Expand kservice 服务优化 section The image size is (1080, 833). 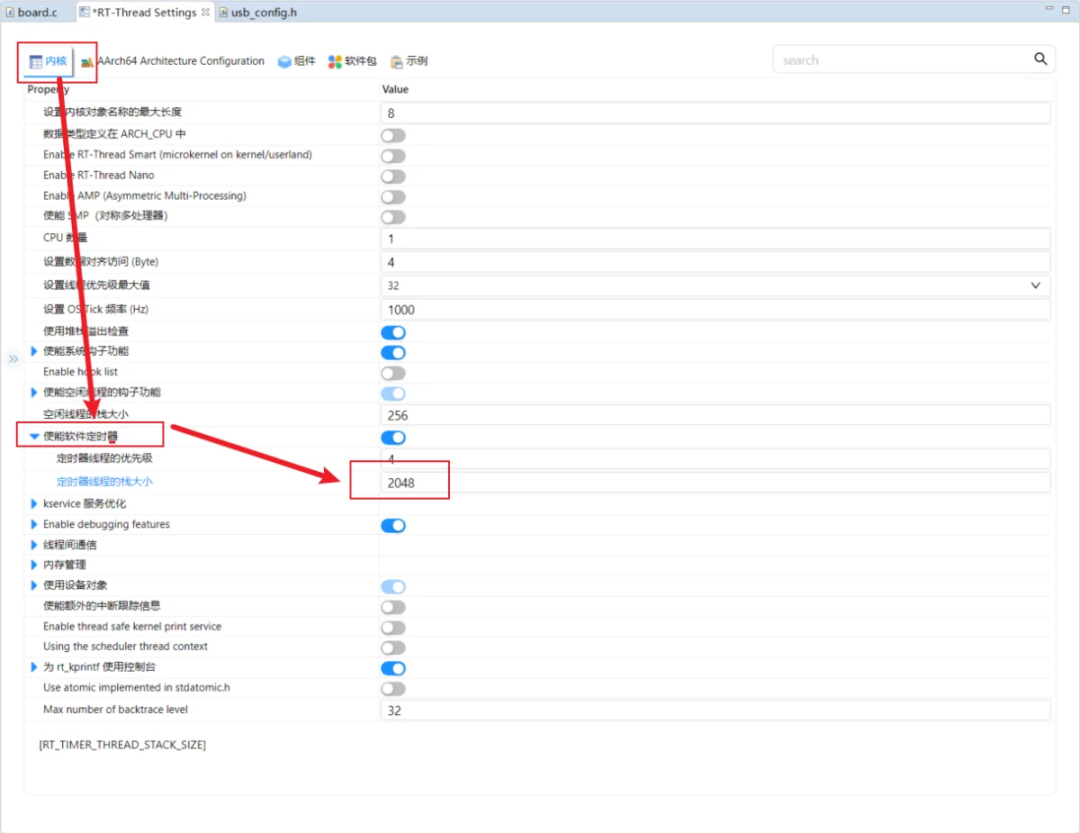pos(34,504)
